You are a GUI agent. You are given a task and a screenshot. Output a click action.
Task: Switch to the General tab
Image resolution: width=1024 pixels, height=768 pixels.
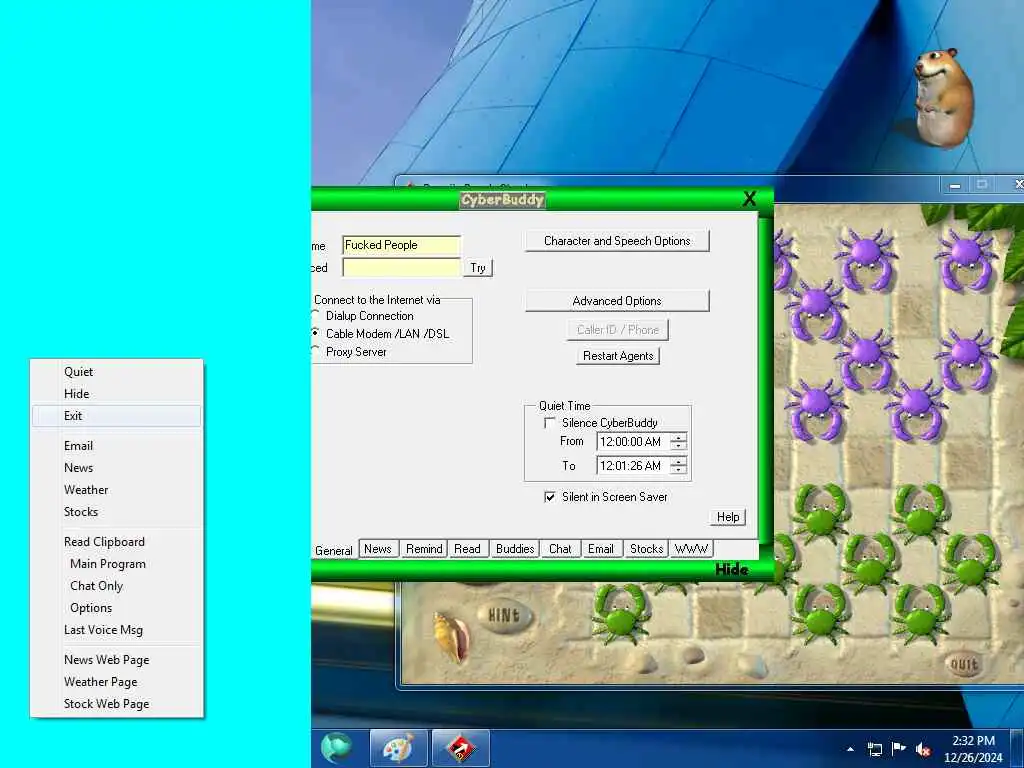tap(334, 551)
